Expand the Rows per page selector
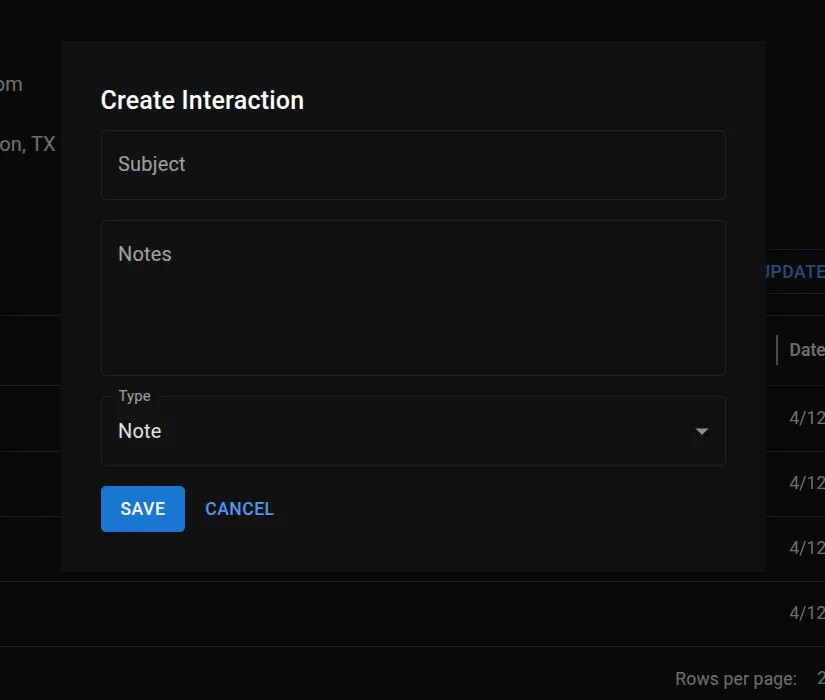This screenshot has width=825, height=700. (x=818, y=678)
